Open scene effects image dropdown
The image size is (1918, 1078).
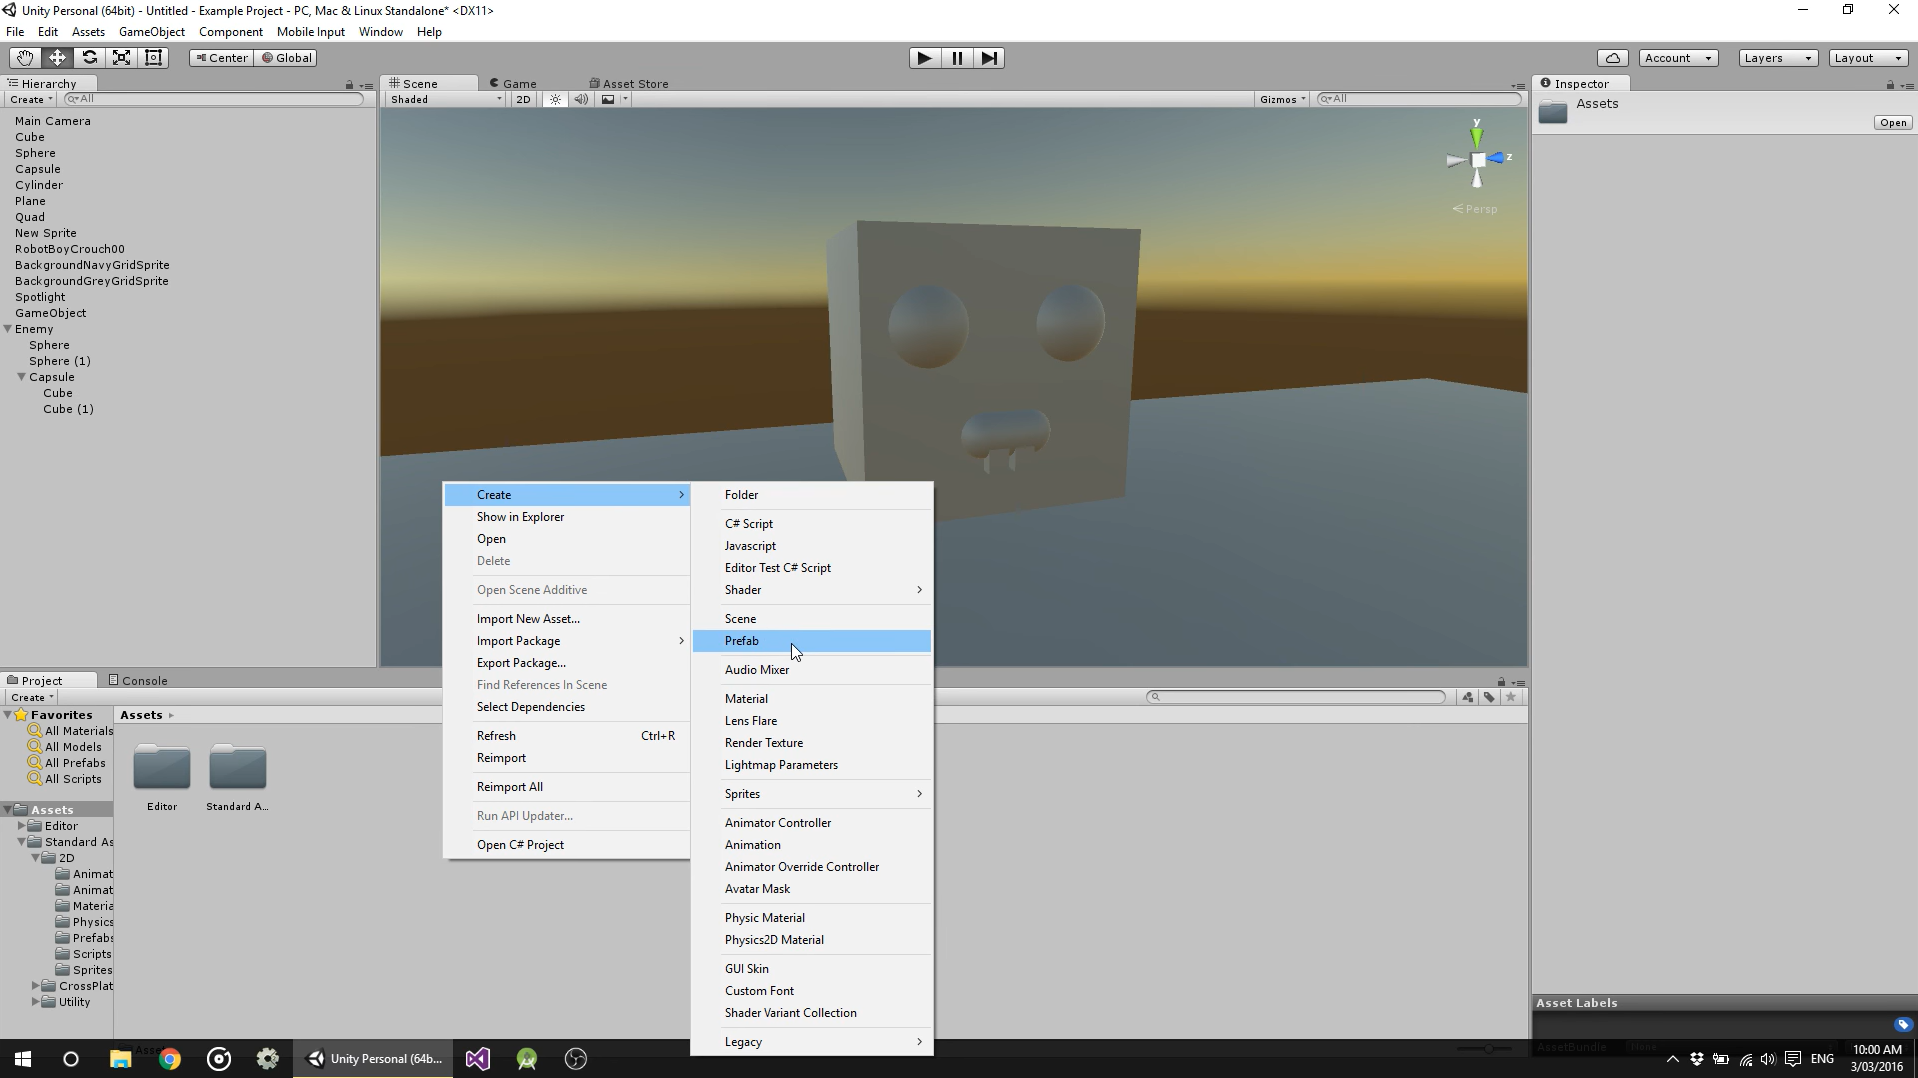click(613, 99)
